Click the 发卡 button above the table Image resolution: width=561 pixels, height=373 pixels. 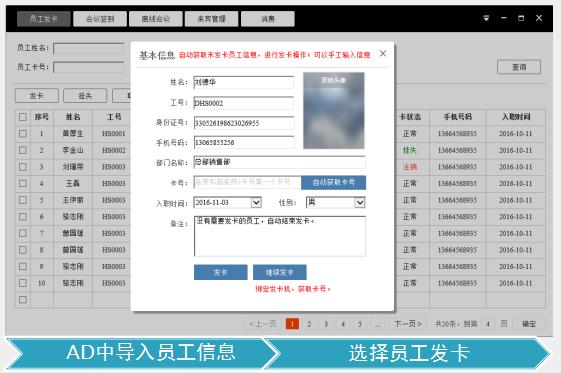coord(36,95)
